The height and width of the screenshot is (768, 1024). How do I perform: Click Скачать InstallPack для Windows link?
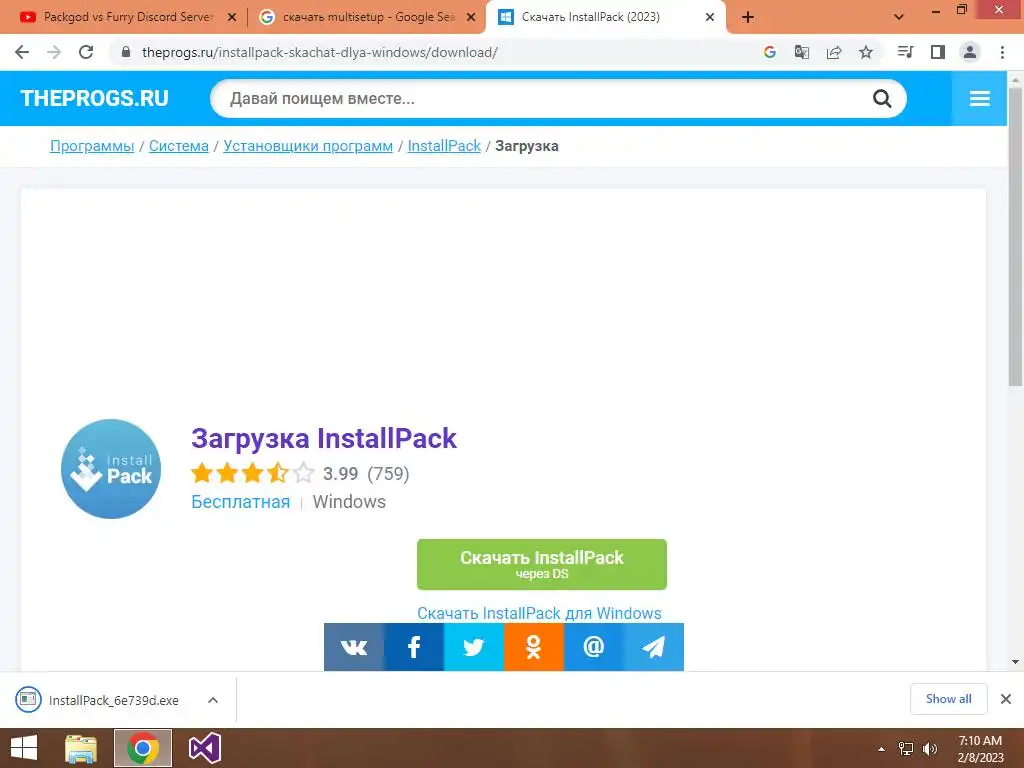[x=539, y=613]
